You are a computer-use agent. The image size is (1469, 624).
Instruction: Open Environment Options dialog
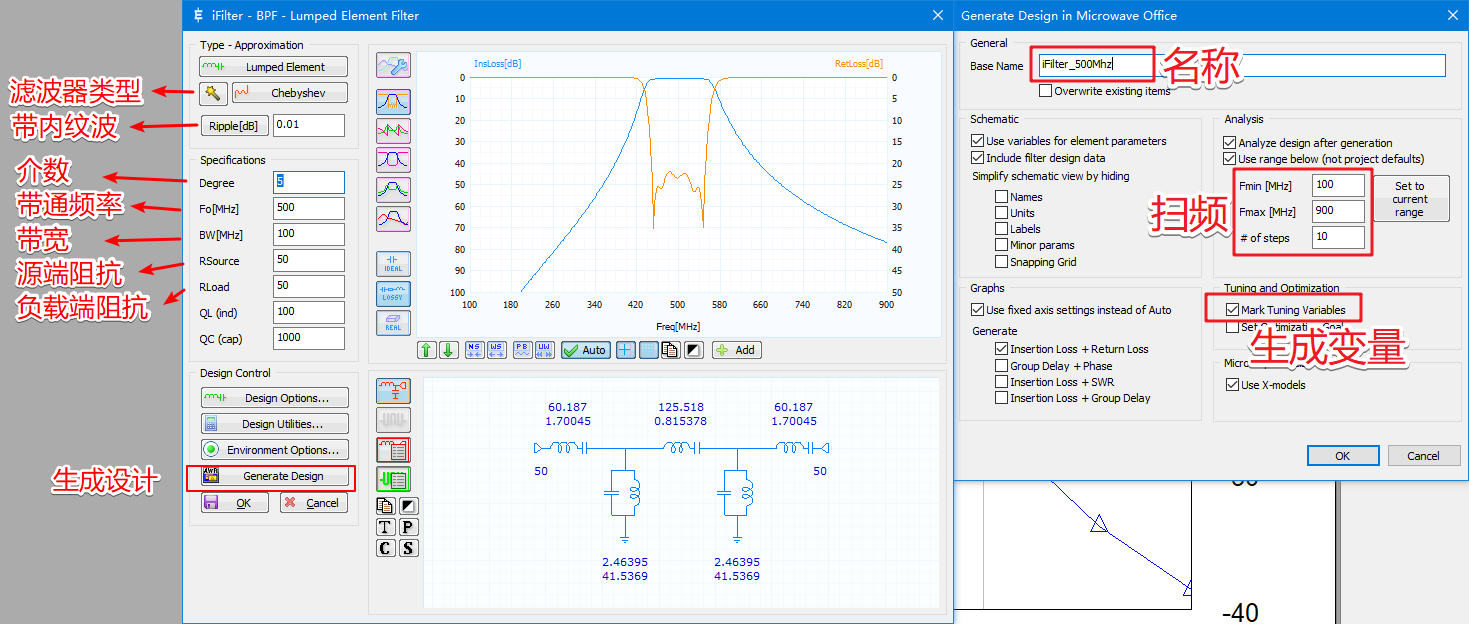point(274,450)
